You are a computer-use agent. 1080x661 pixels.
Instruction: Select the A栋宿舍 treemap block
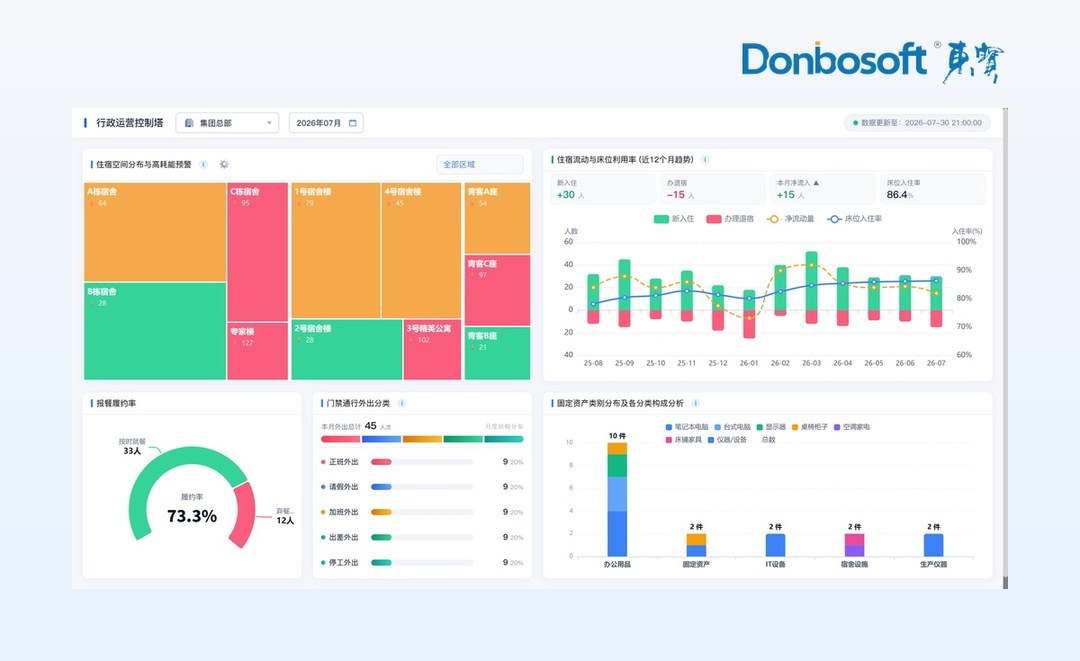[155, 231]
